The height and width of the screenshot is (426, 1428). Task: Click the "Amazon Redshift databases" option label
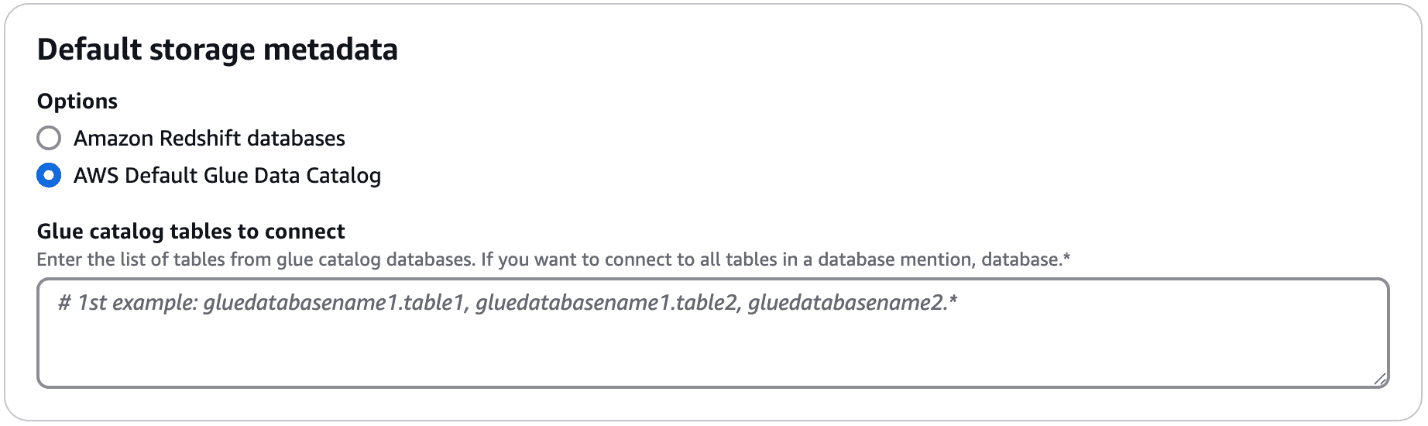tap(209, 138)
